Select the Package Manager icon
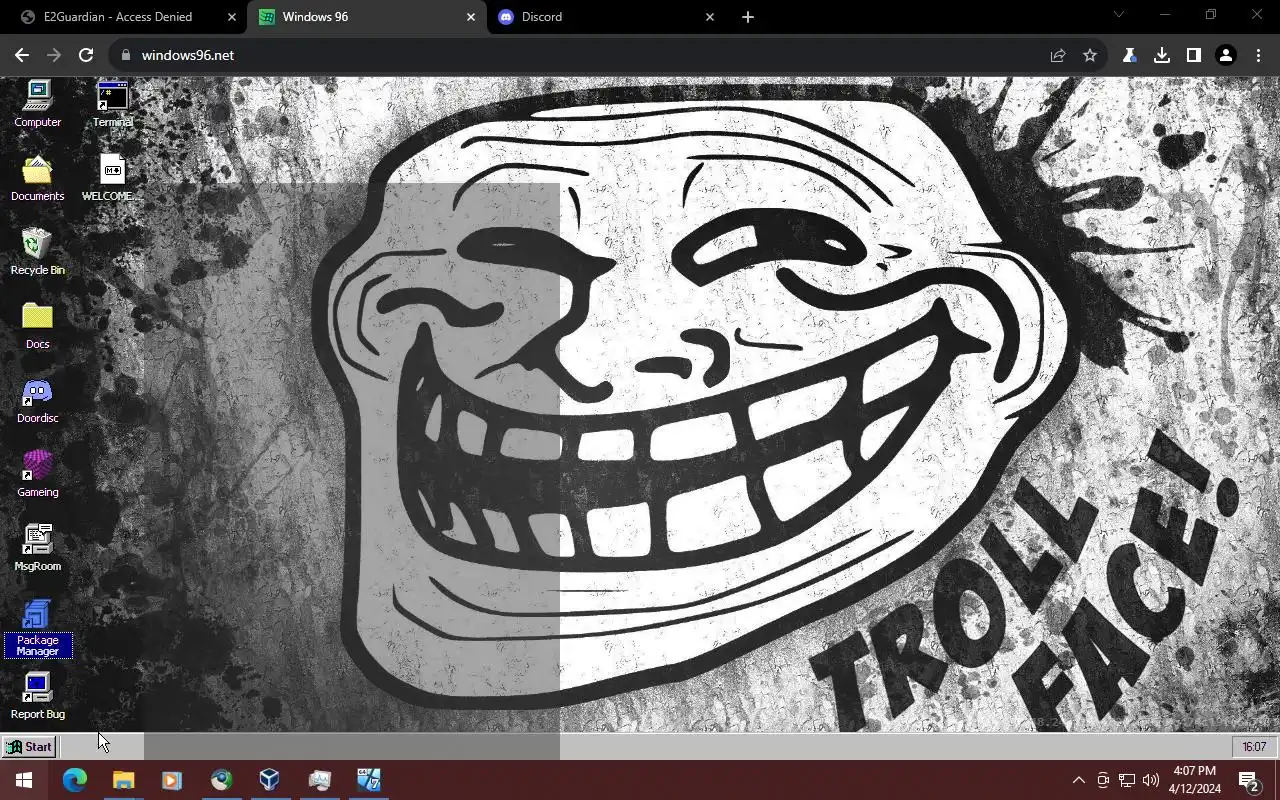This screenshot has height=800, width=1280. click(x=37, y=628)
